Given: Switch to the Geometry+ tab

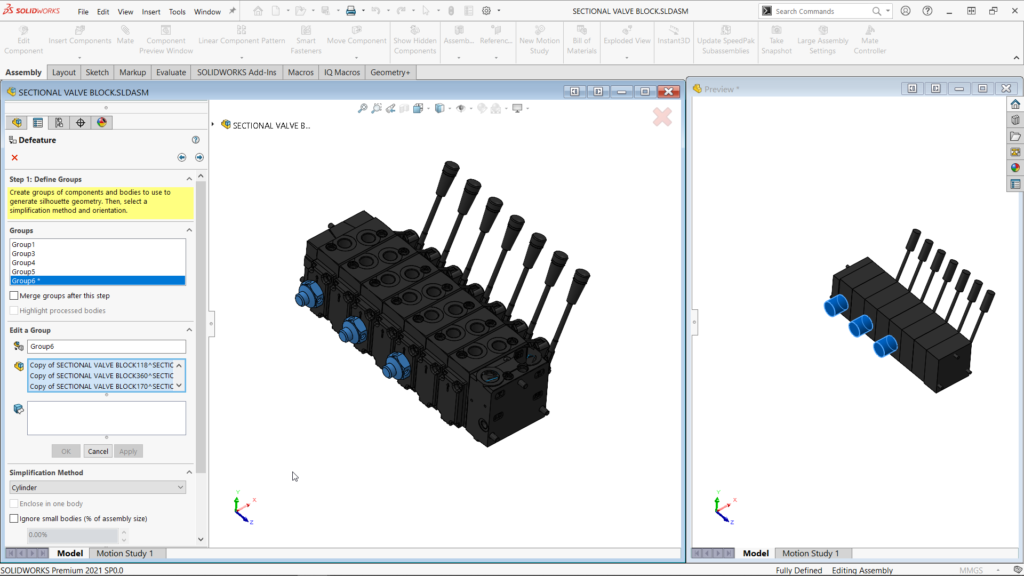Looking at the screenshot, I should [390, 72].
